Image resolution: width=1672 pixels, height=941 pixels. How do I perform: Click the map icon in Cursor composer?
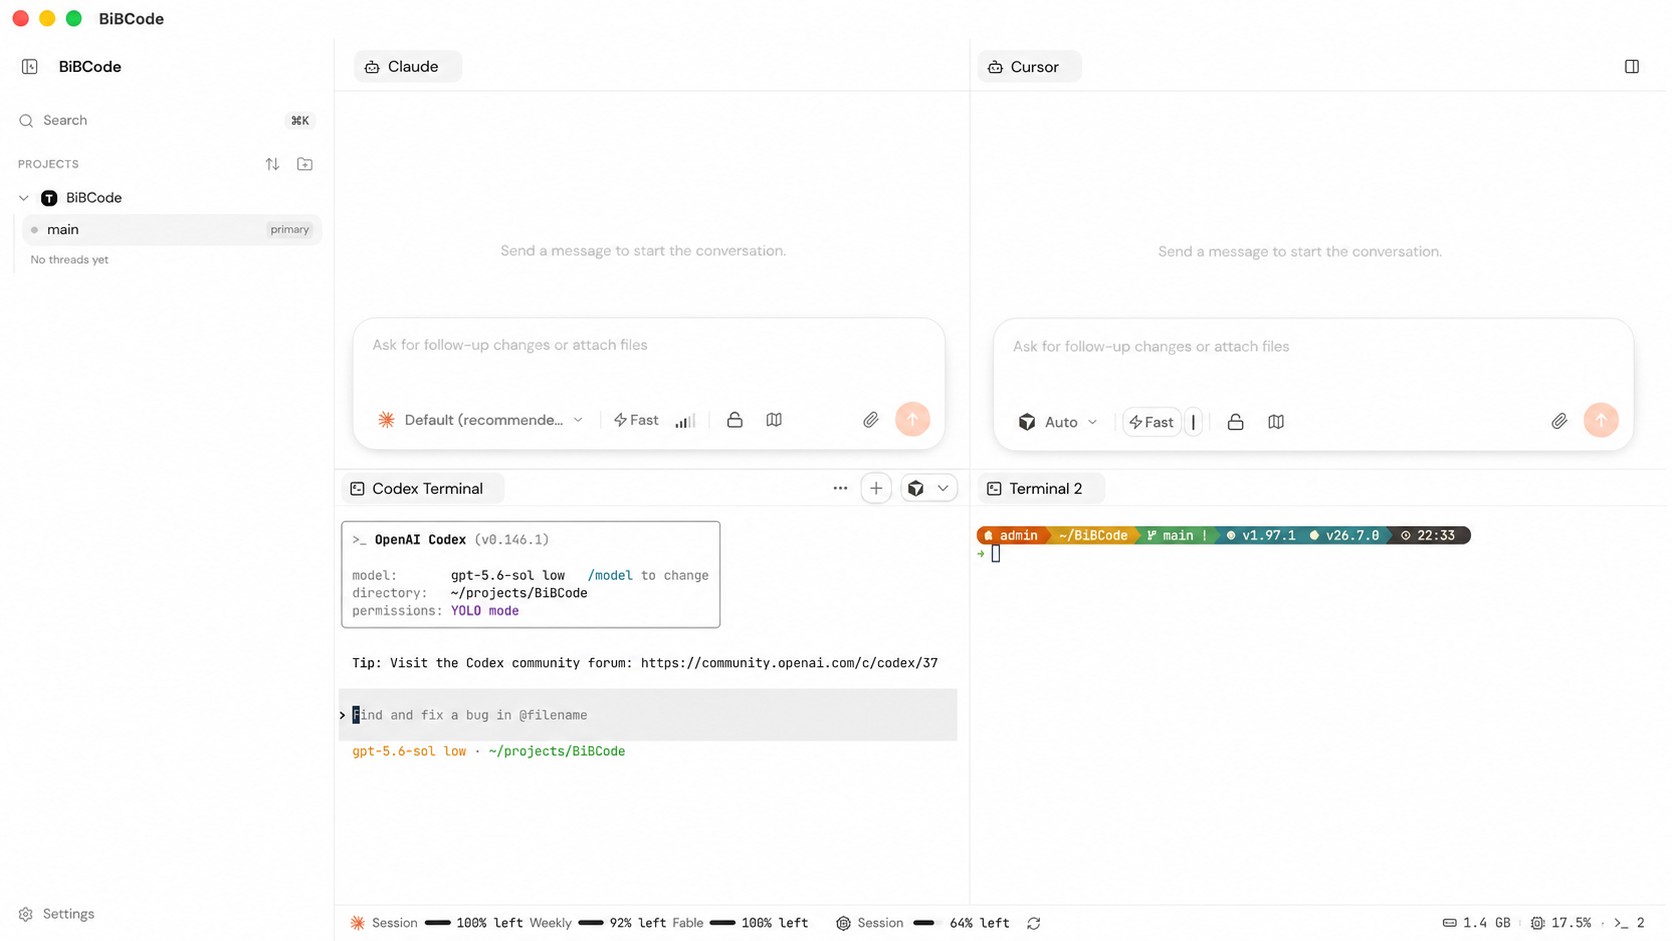[x=1276, y=422]
